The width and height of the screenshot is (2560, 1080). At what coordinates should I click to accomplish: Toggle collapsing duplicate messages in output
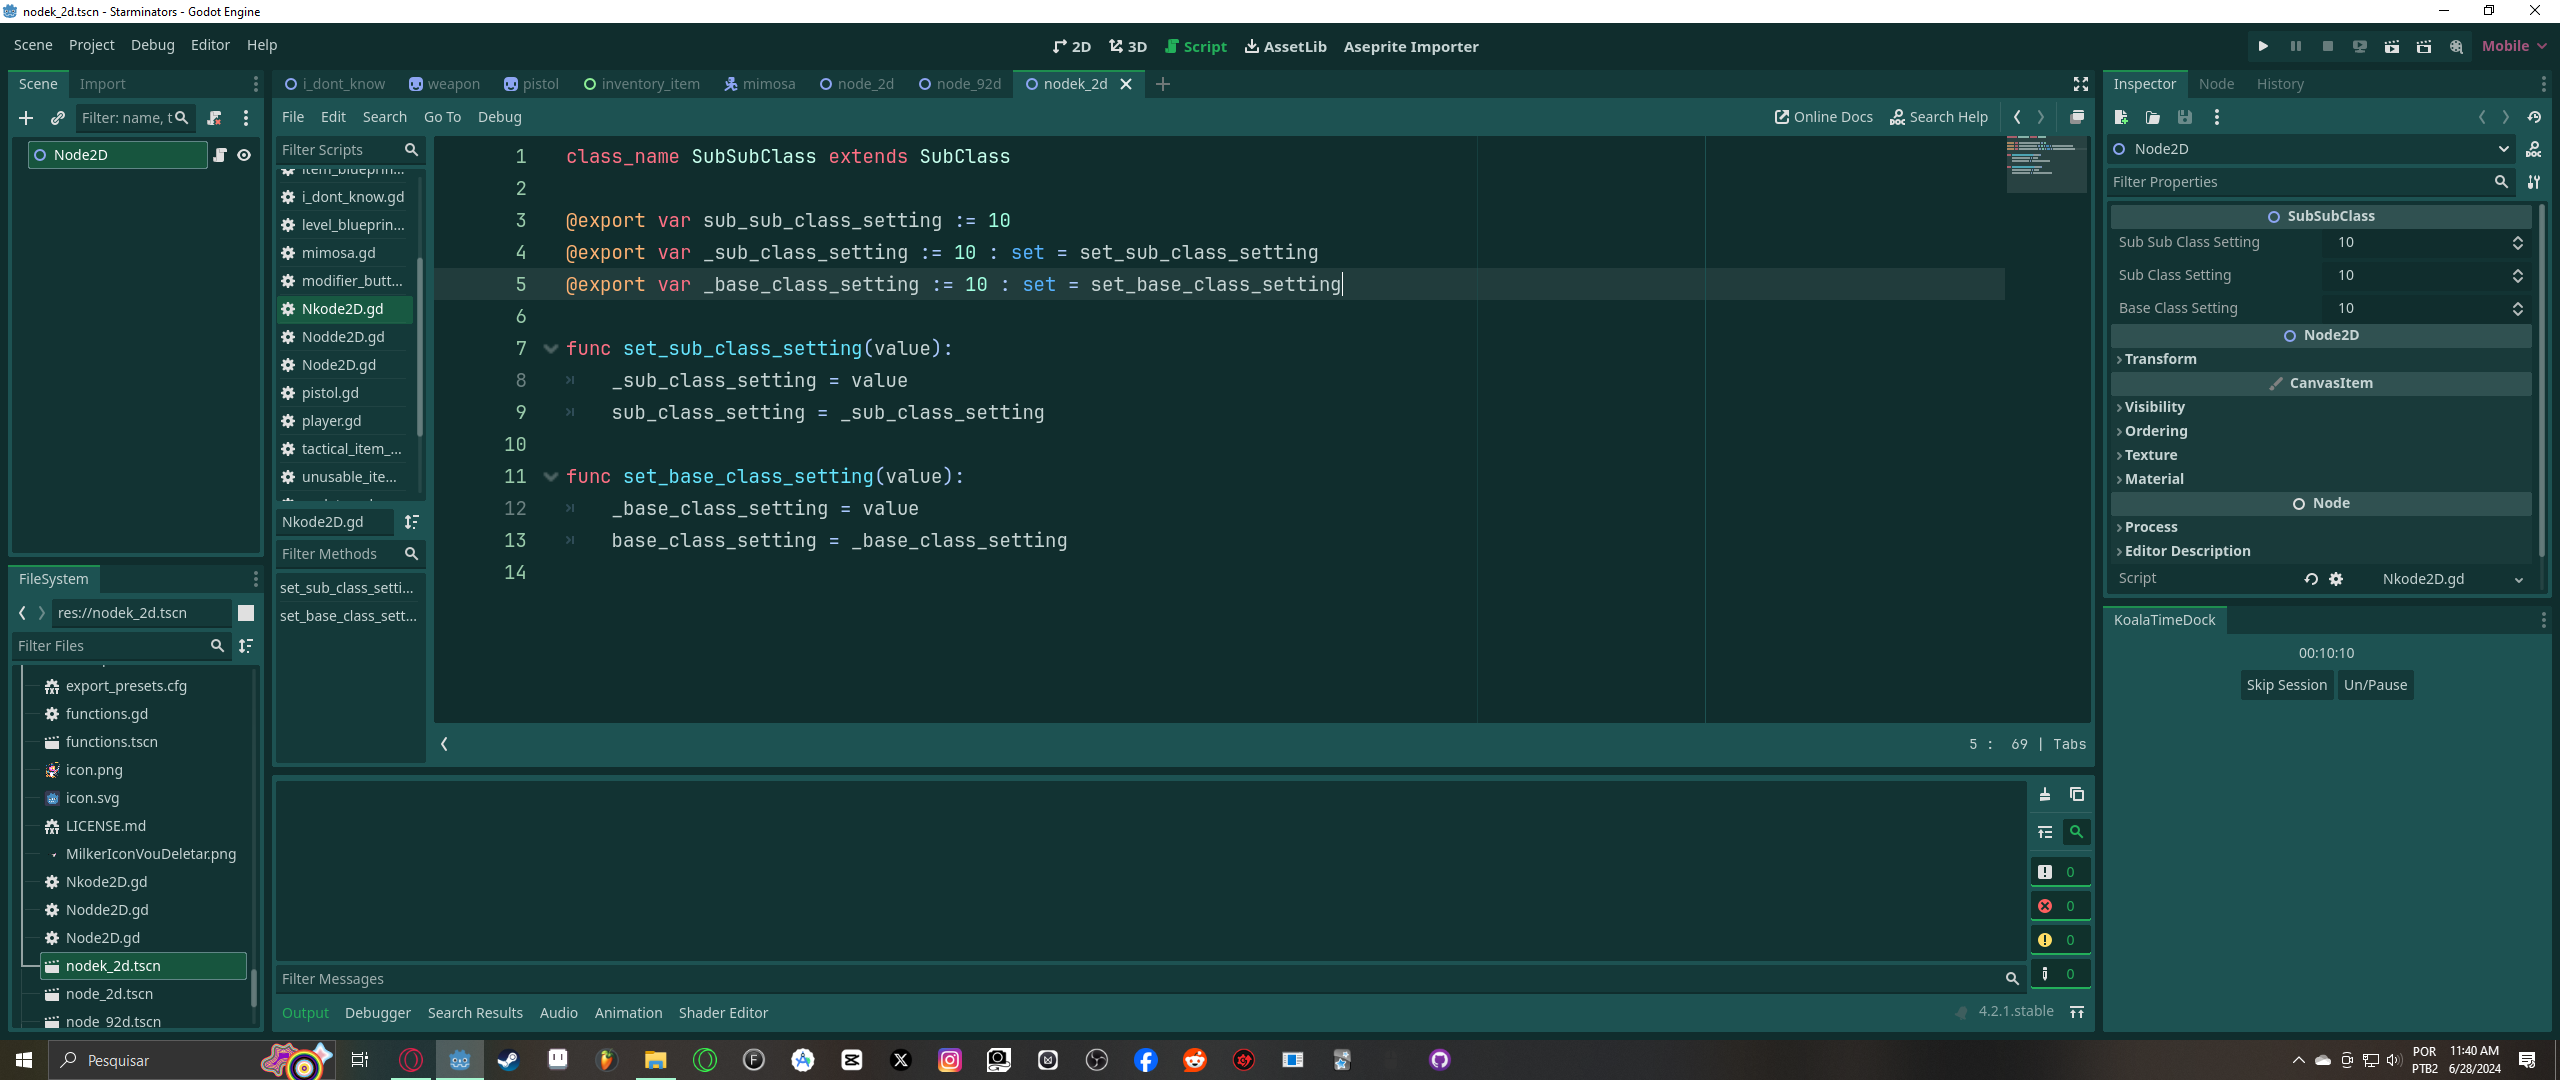(2045, 832)
